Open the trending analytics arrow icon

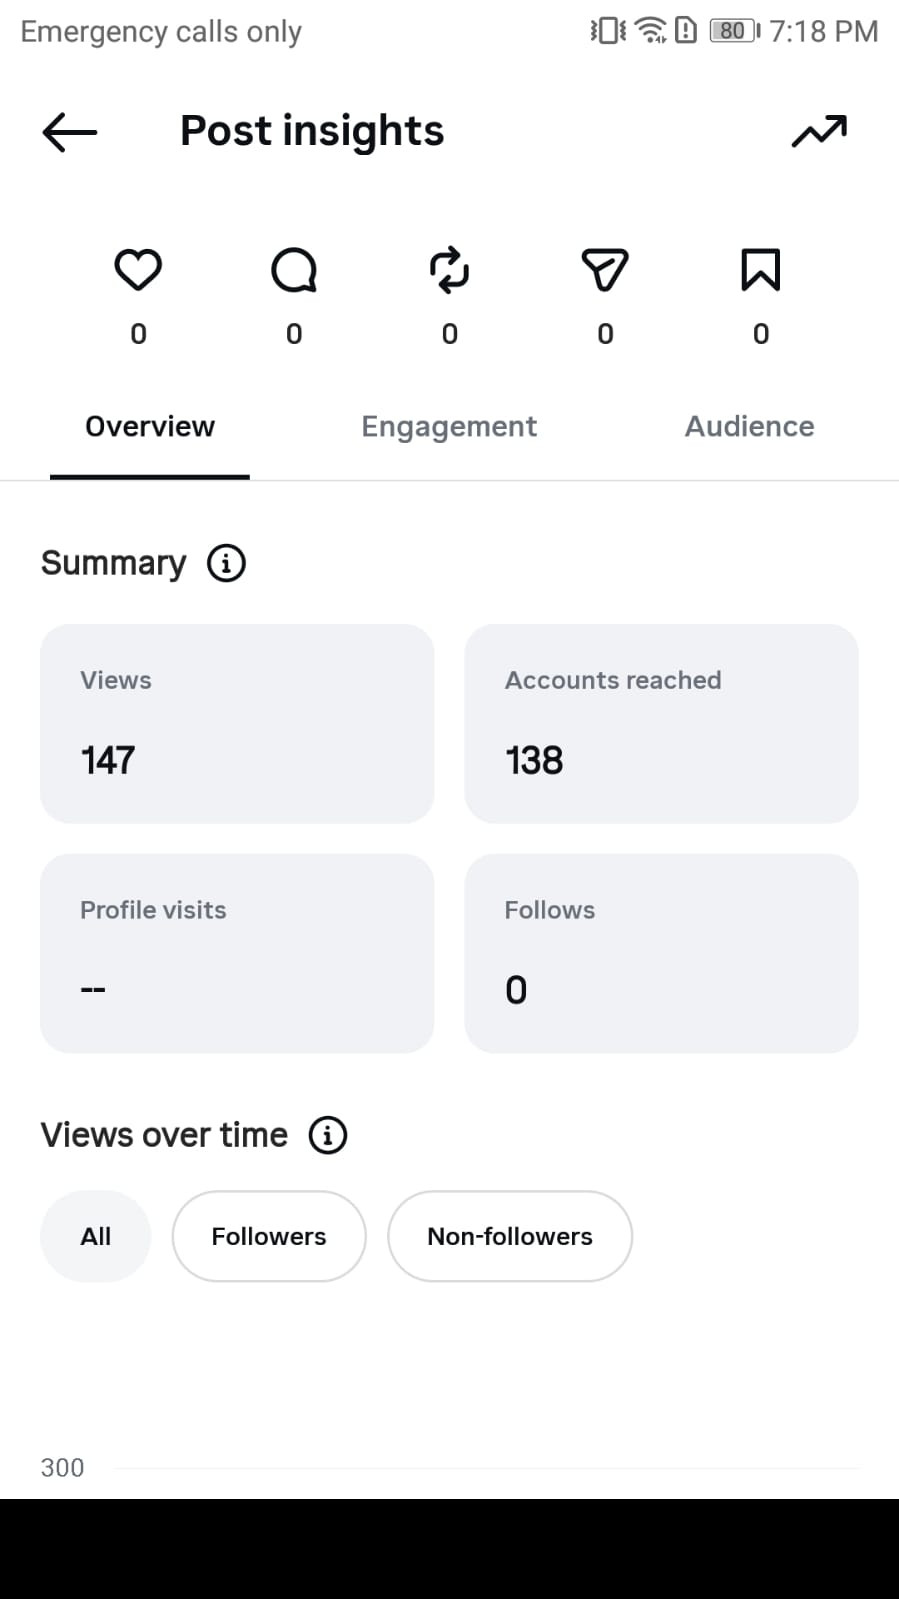pyautogui.click(x=819, y=131)
